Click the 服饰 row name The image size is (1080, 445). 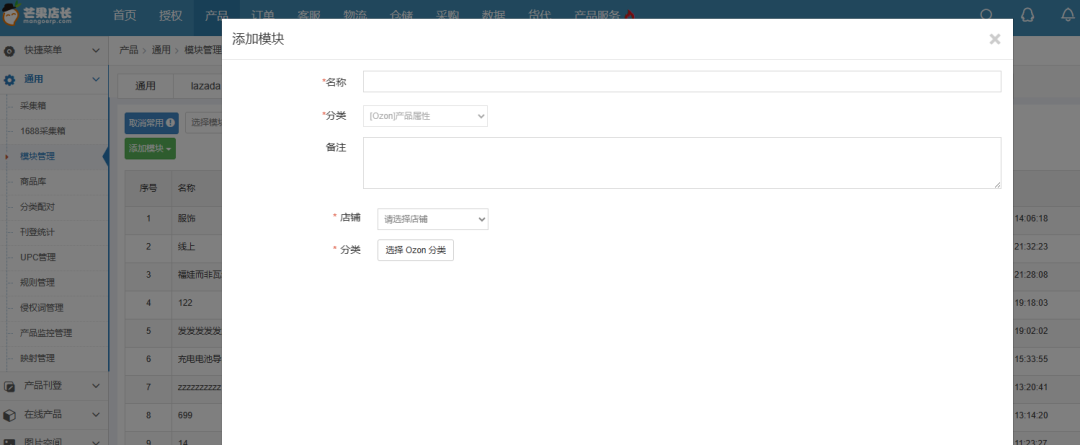(187, 218)
